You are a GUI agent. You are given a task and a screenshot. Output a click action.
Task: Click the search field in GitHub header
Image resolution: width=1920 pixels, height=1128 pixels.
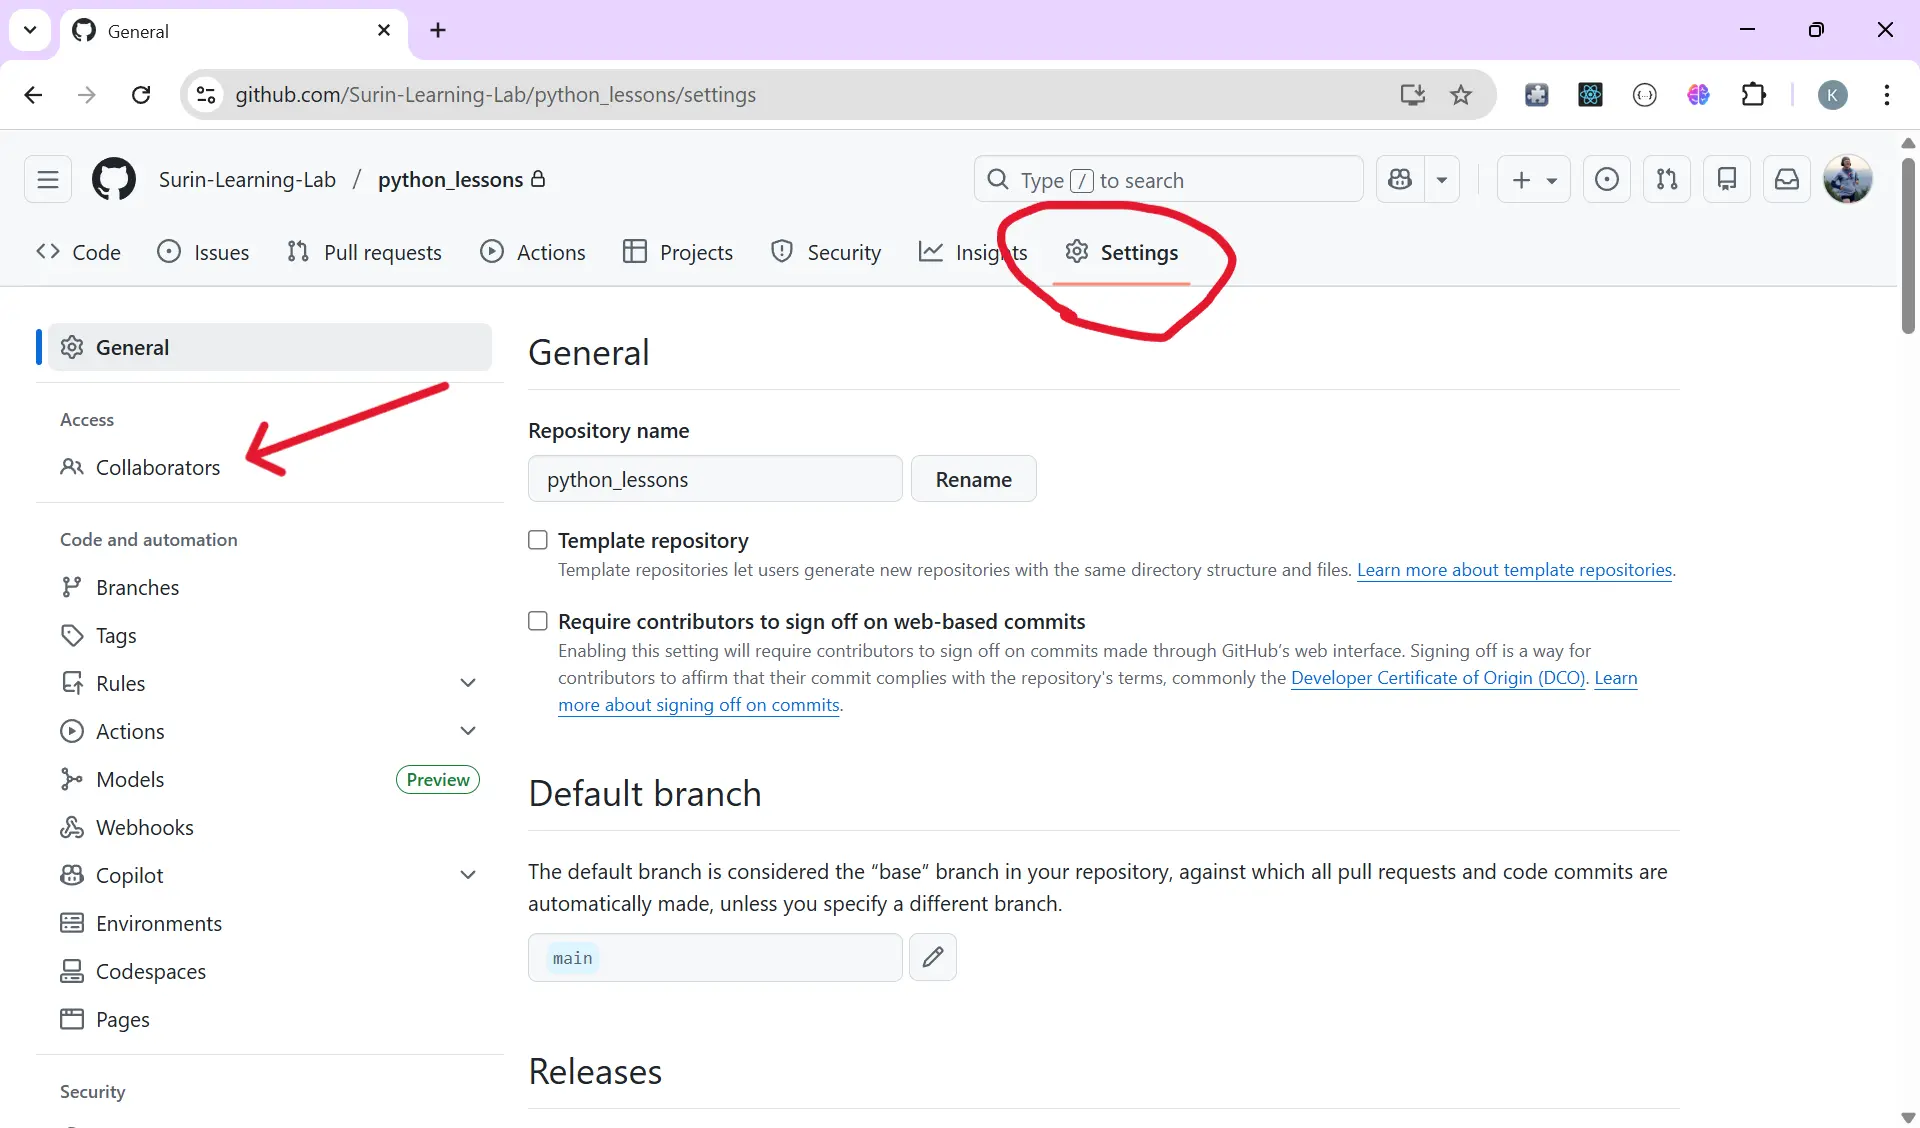(1168, 180)
